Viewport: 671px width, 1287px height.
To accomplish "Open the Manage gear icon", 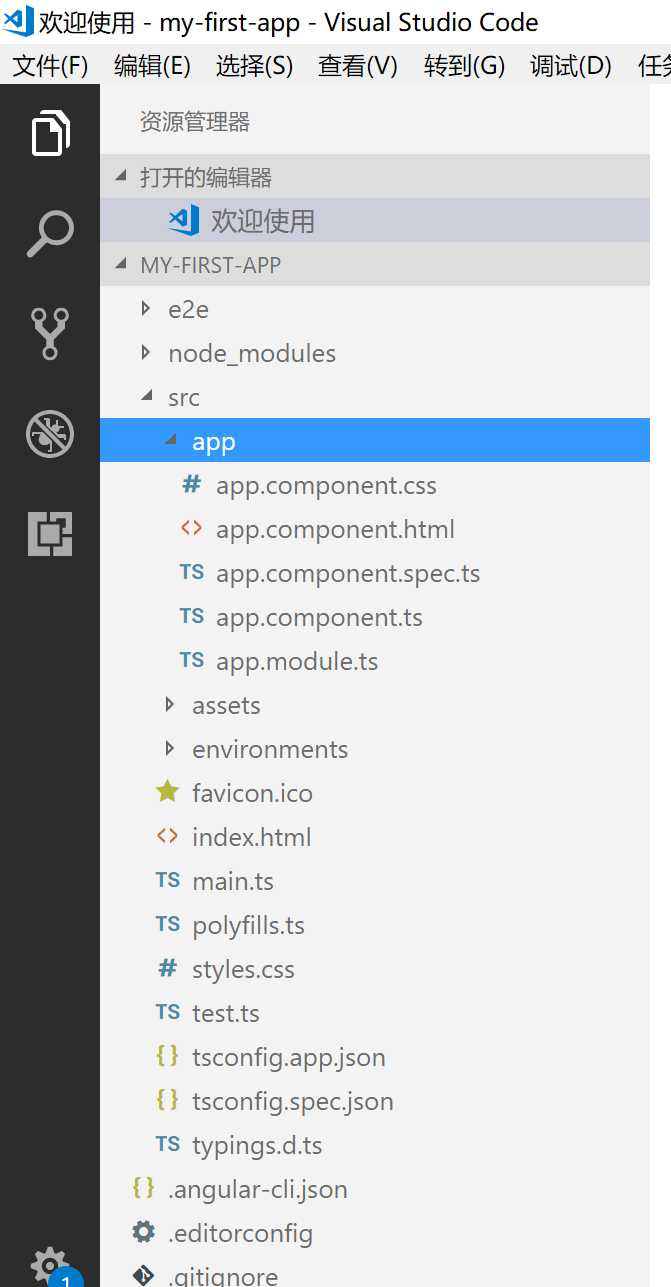I will 50,1264.
